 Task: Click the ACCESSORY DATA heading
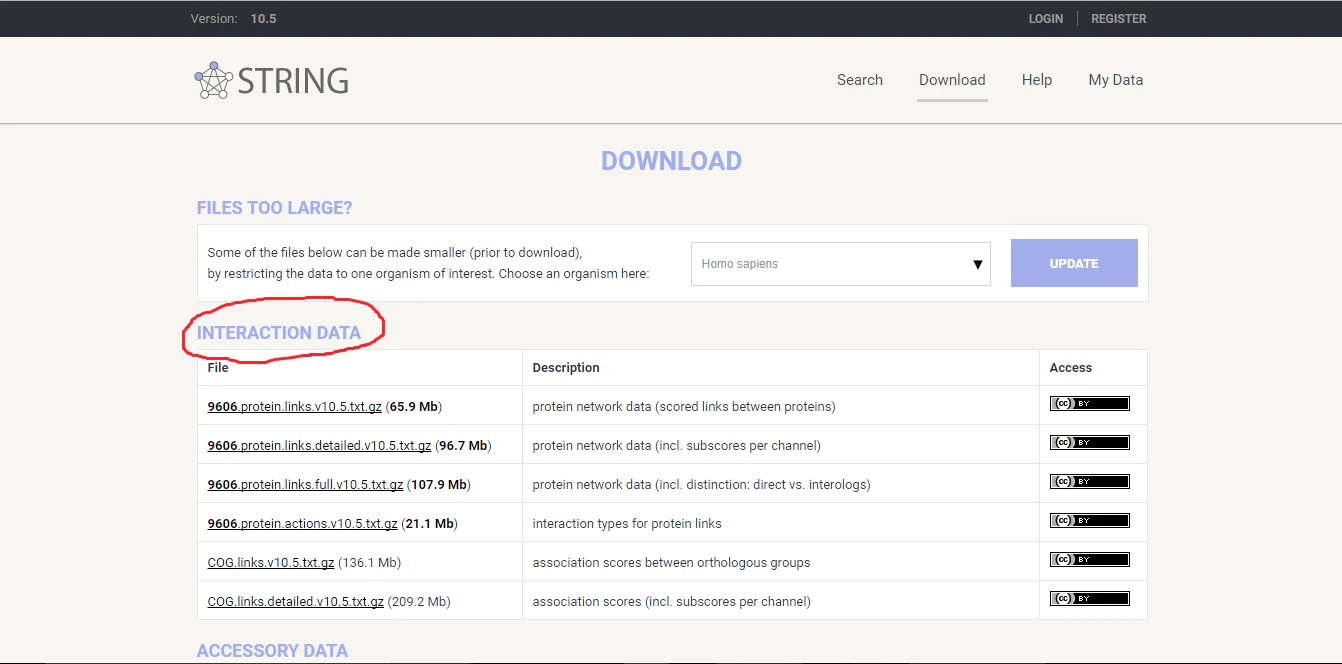coord(272,651)
